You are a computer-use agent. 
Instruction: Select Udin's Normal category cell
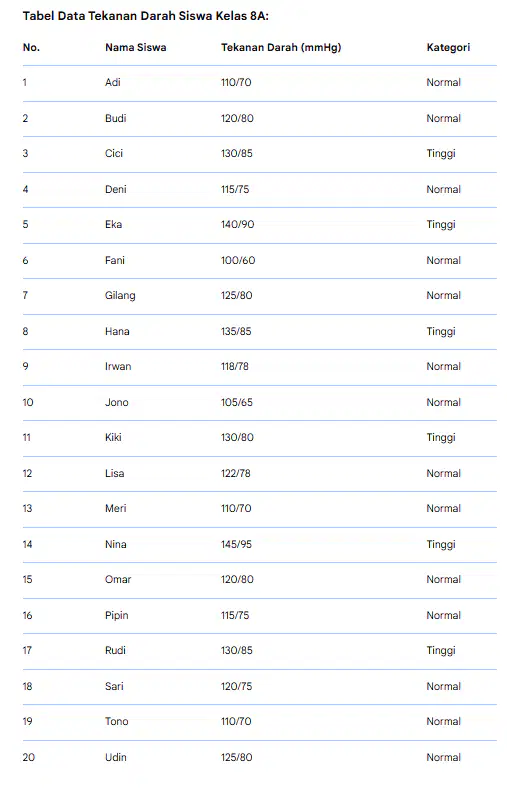[443, 757]
